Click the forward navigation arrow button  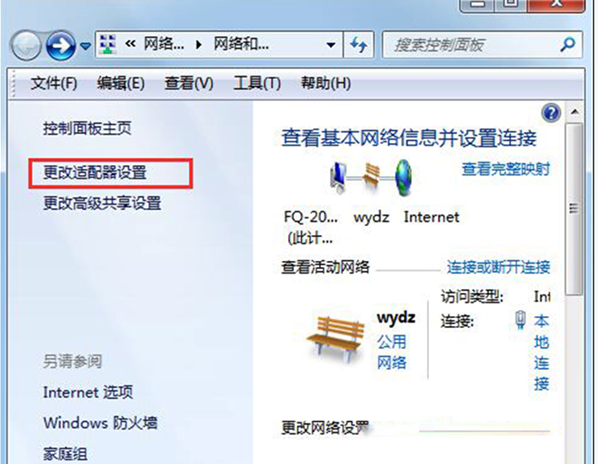[x=61, y=46]
